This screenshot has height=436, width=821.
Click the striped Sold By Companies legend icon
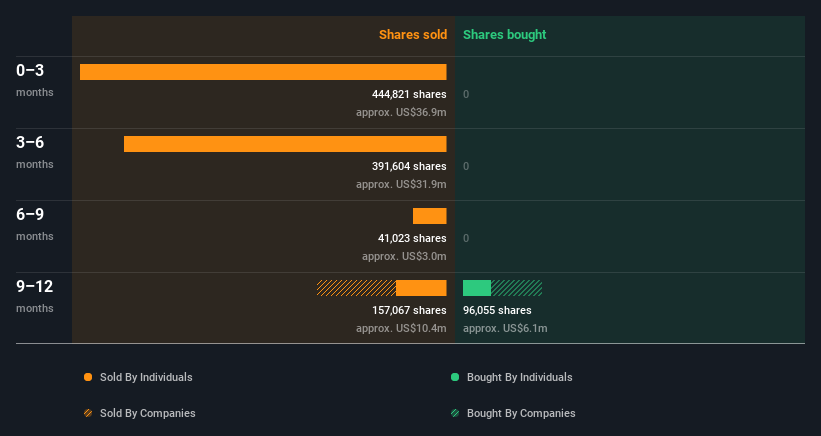88,413
